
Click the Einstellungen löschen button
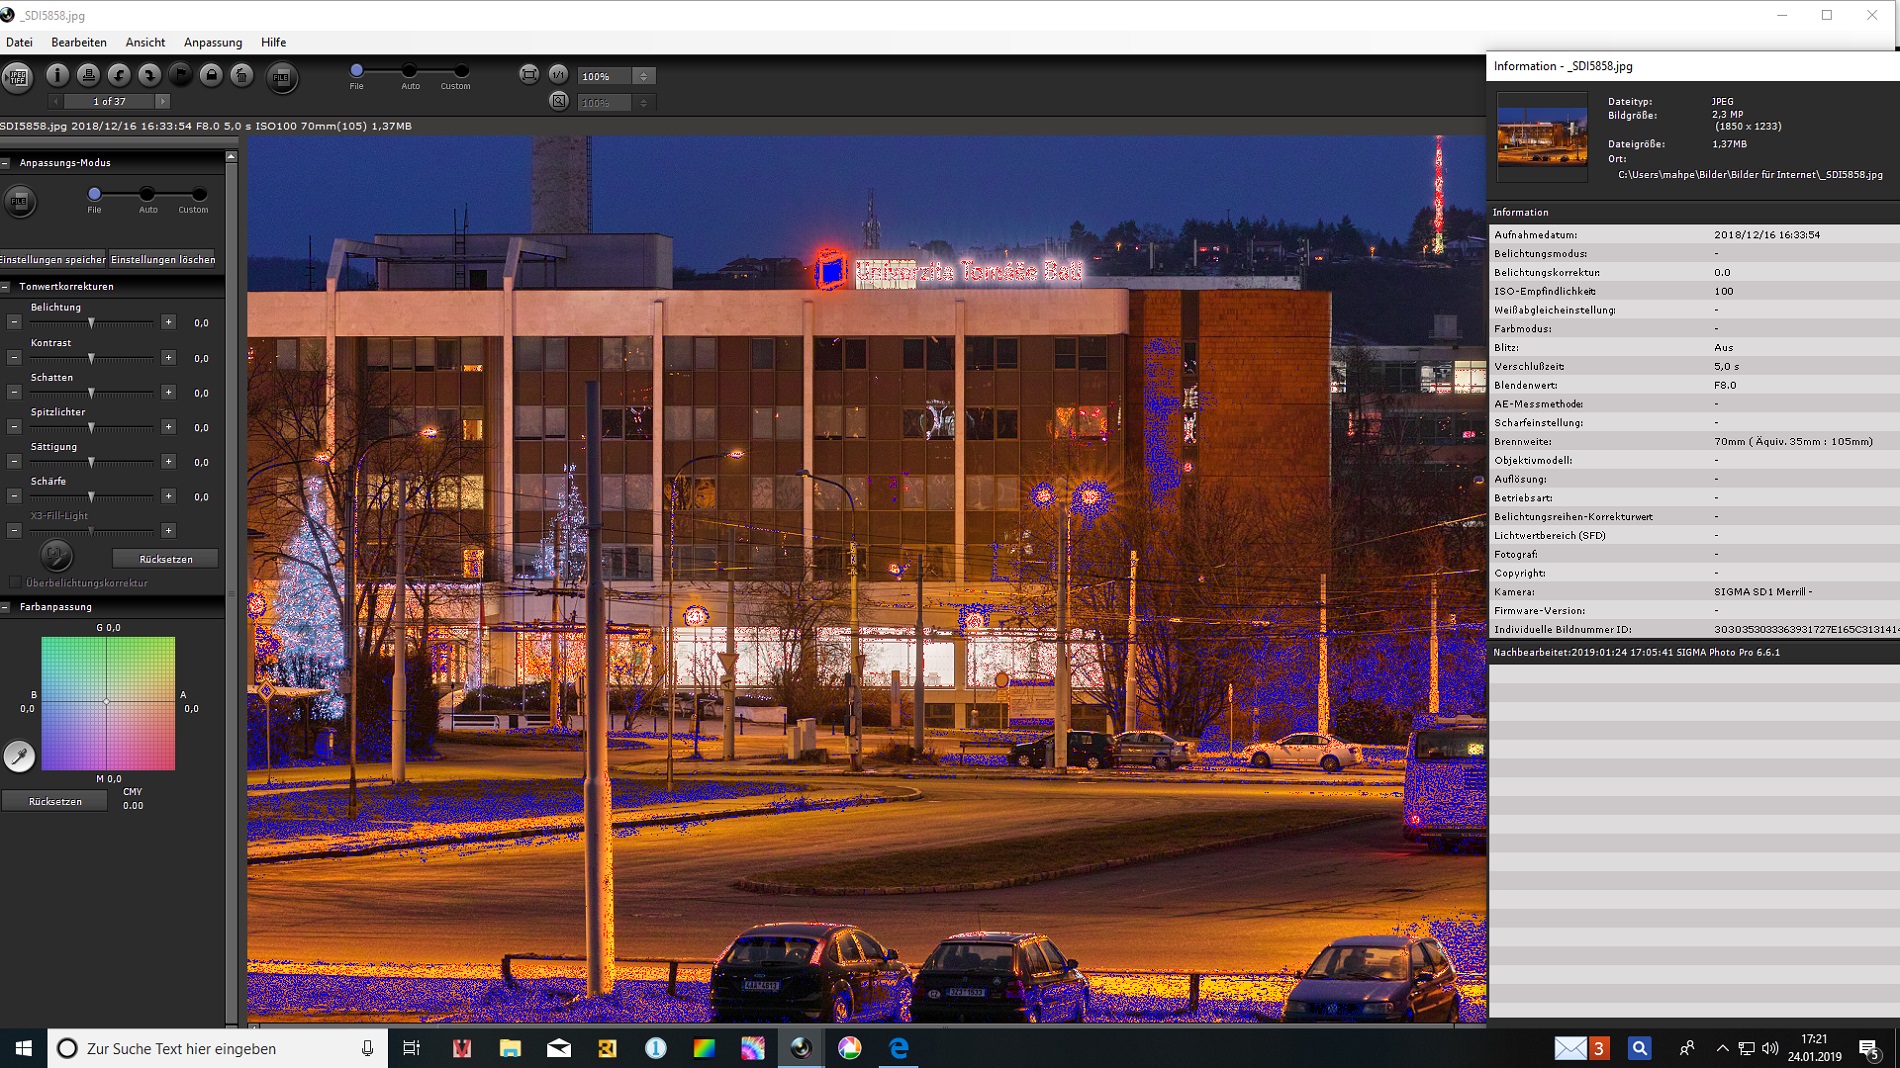pos(163,260)
